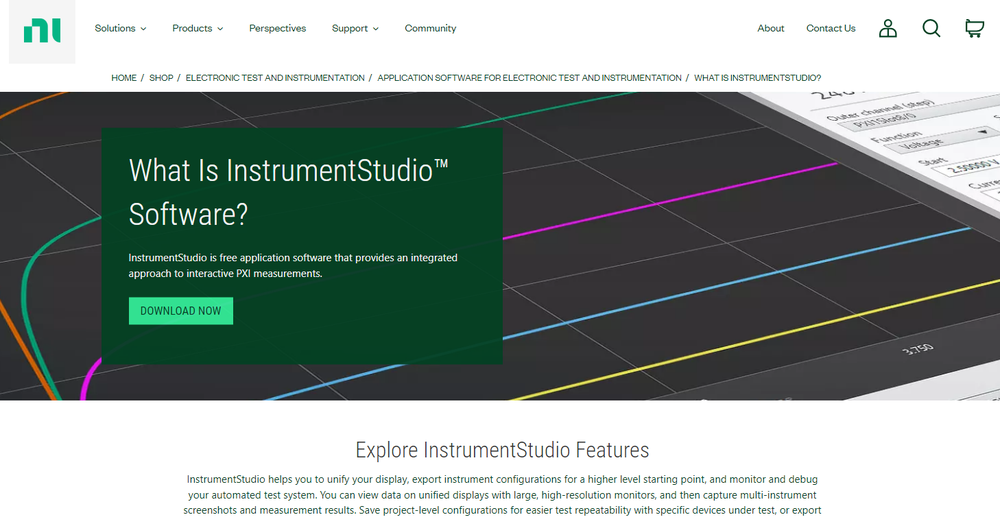This screenshot has width=1000, height=517.
Task: Expand the Products menu
Action: 198,28
